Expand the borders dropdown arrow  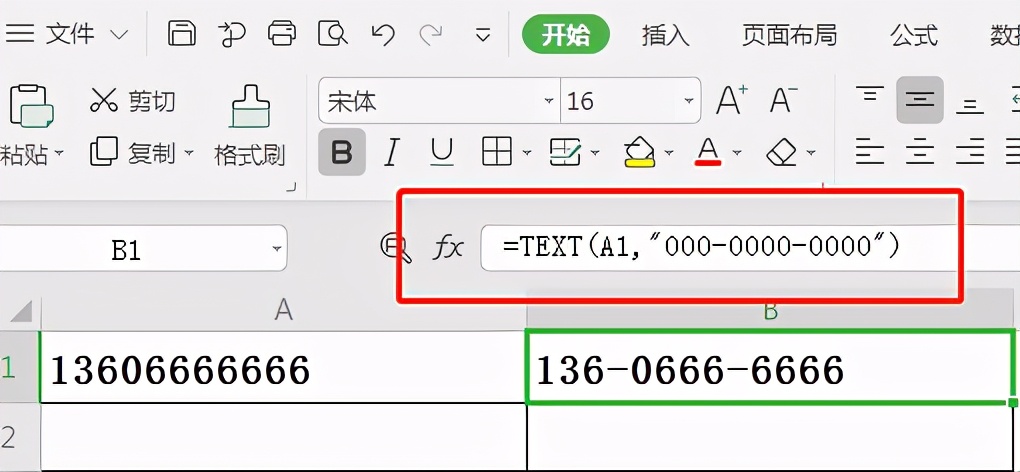[x=527, y=153]
